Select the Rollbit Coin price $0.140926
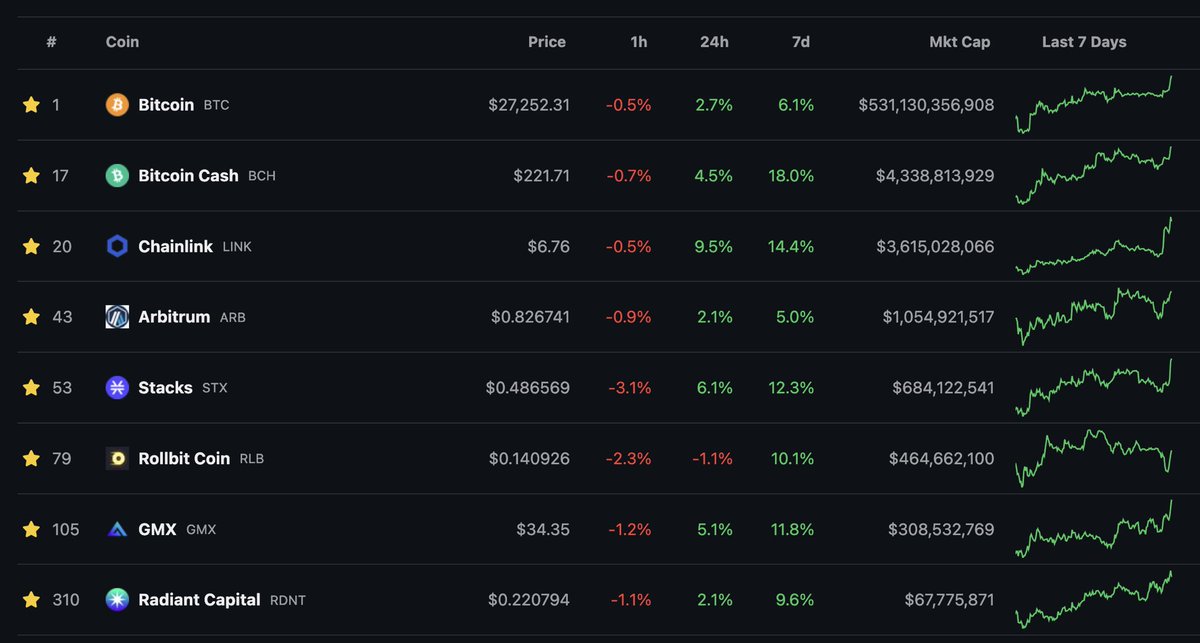Image resolution: width=1200 pixels, height=643 pixels. click(x=530, y=458)
